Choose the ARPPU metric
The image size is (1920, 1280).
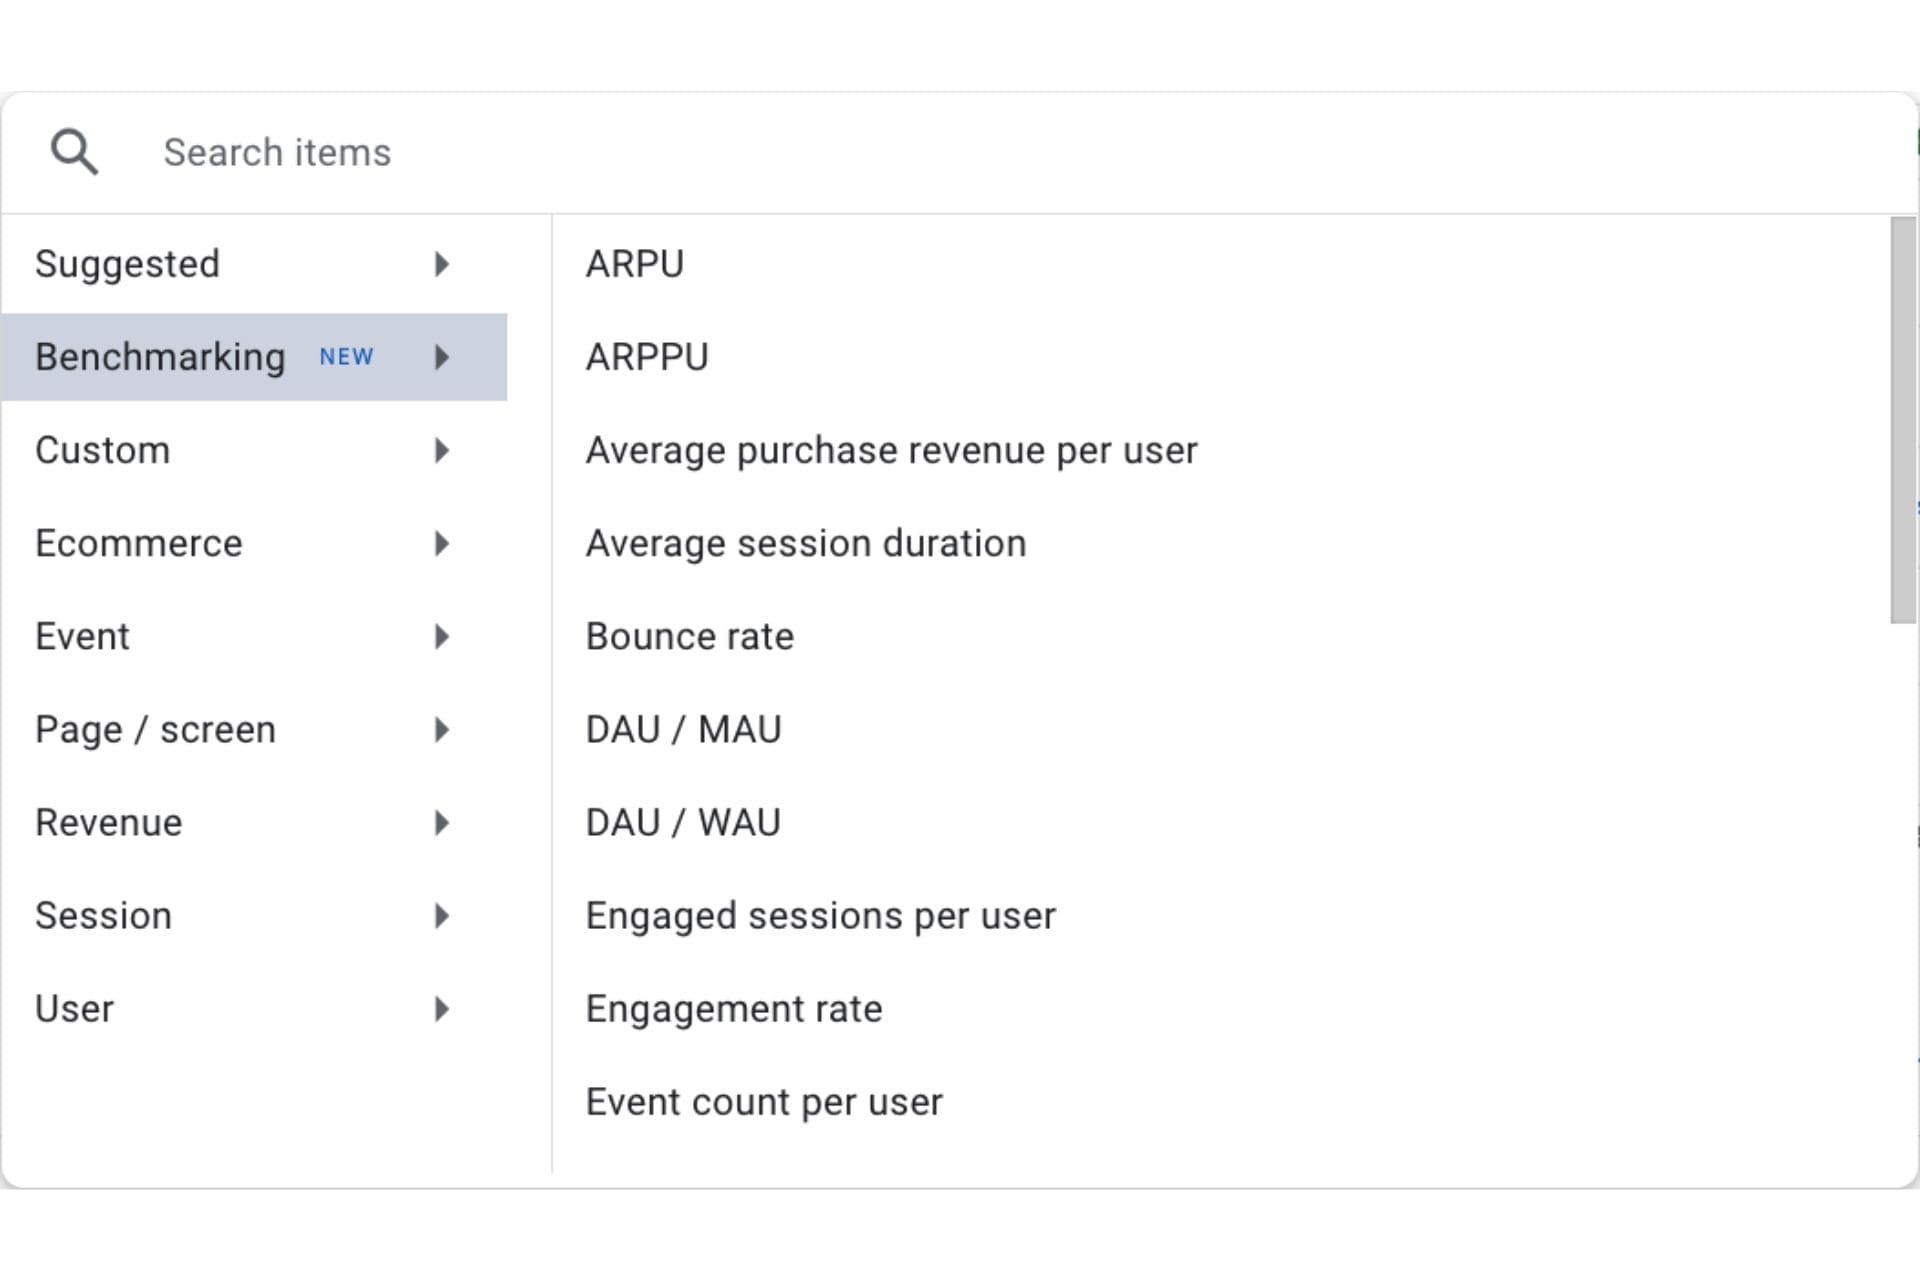coord(647,357)
